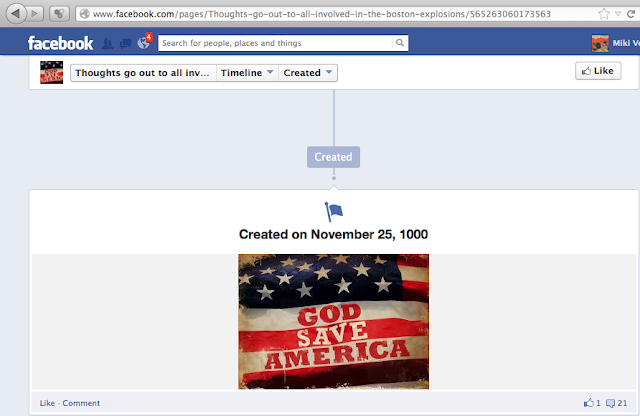
Task: Open the God Save America flag photo
Action: coord(333,321)
